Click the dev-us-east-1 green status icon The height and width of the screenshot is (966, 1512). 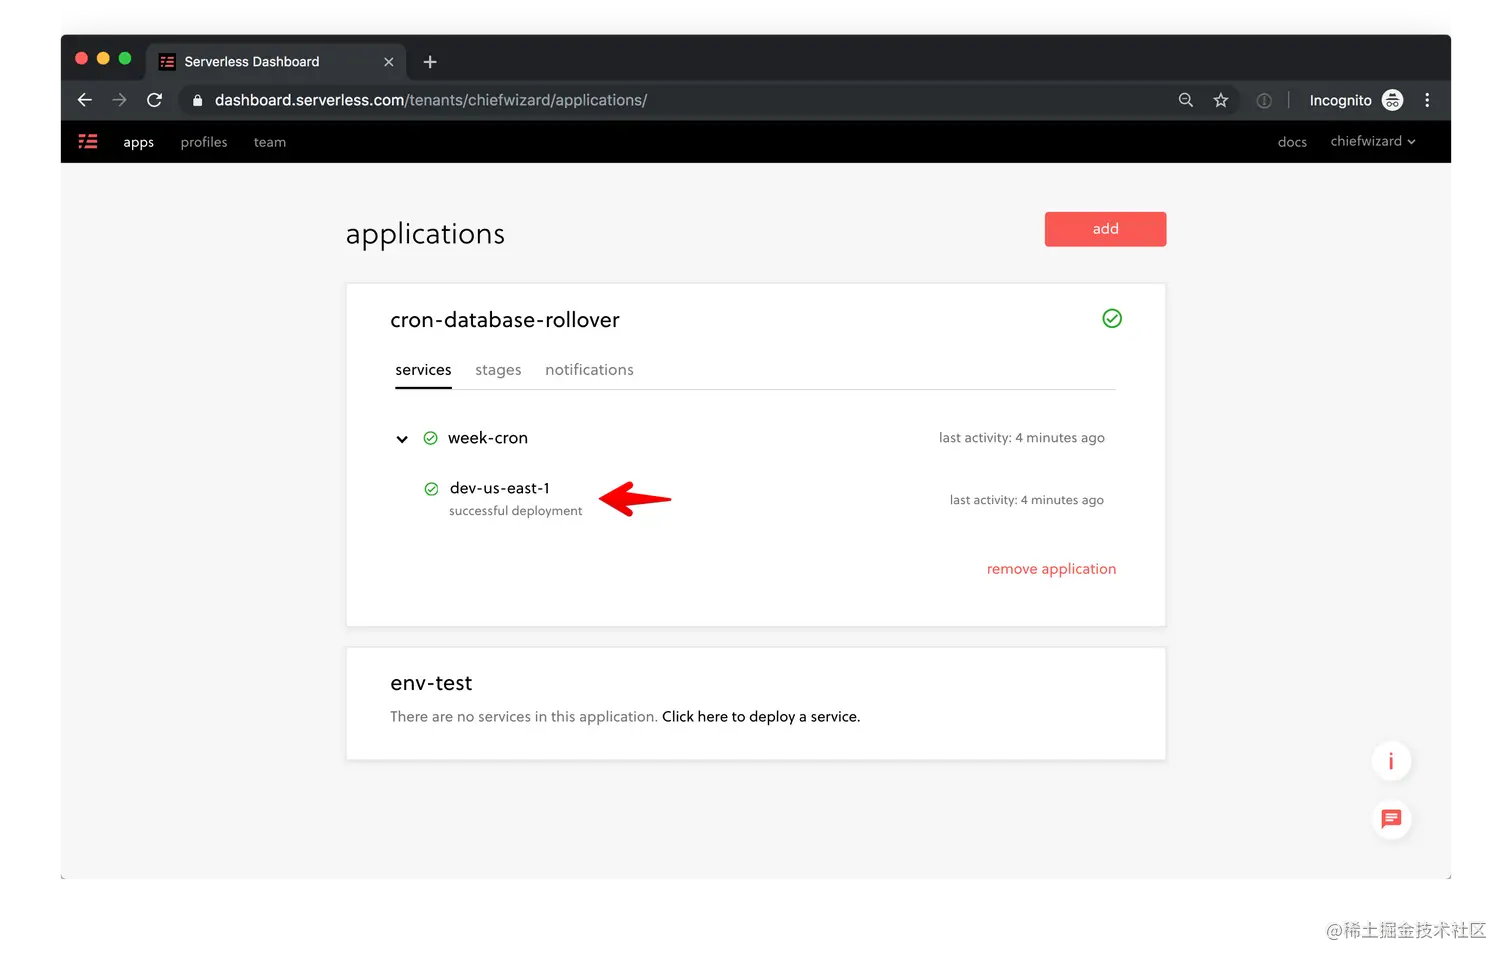coord(432,489)
